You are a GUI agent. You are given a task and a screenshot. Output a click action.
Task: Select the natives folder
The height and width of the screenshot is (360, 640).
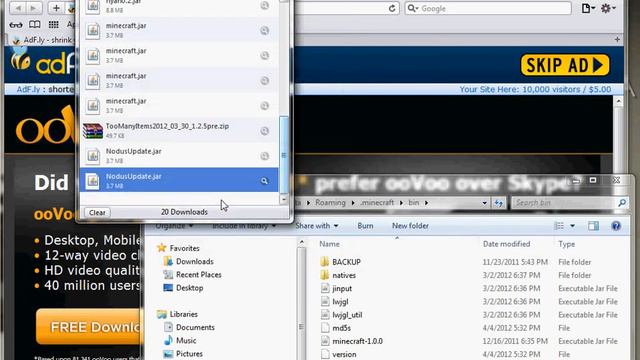click(x=344, y=275)
